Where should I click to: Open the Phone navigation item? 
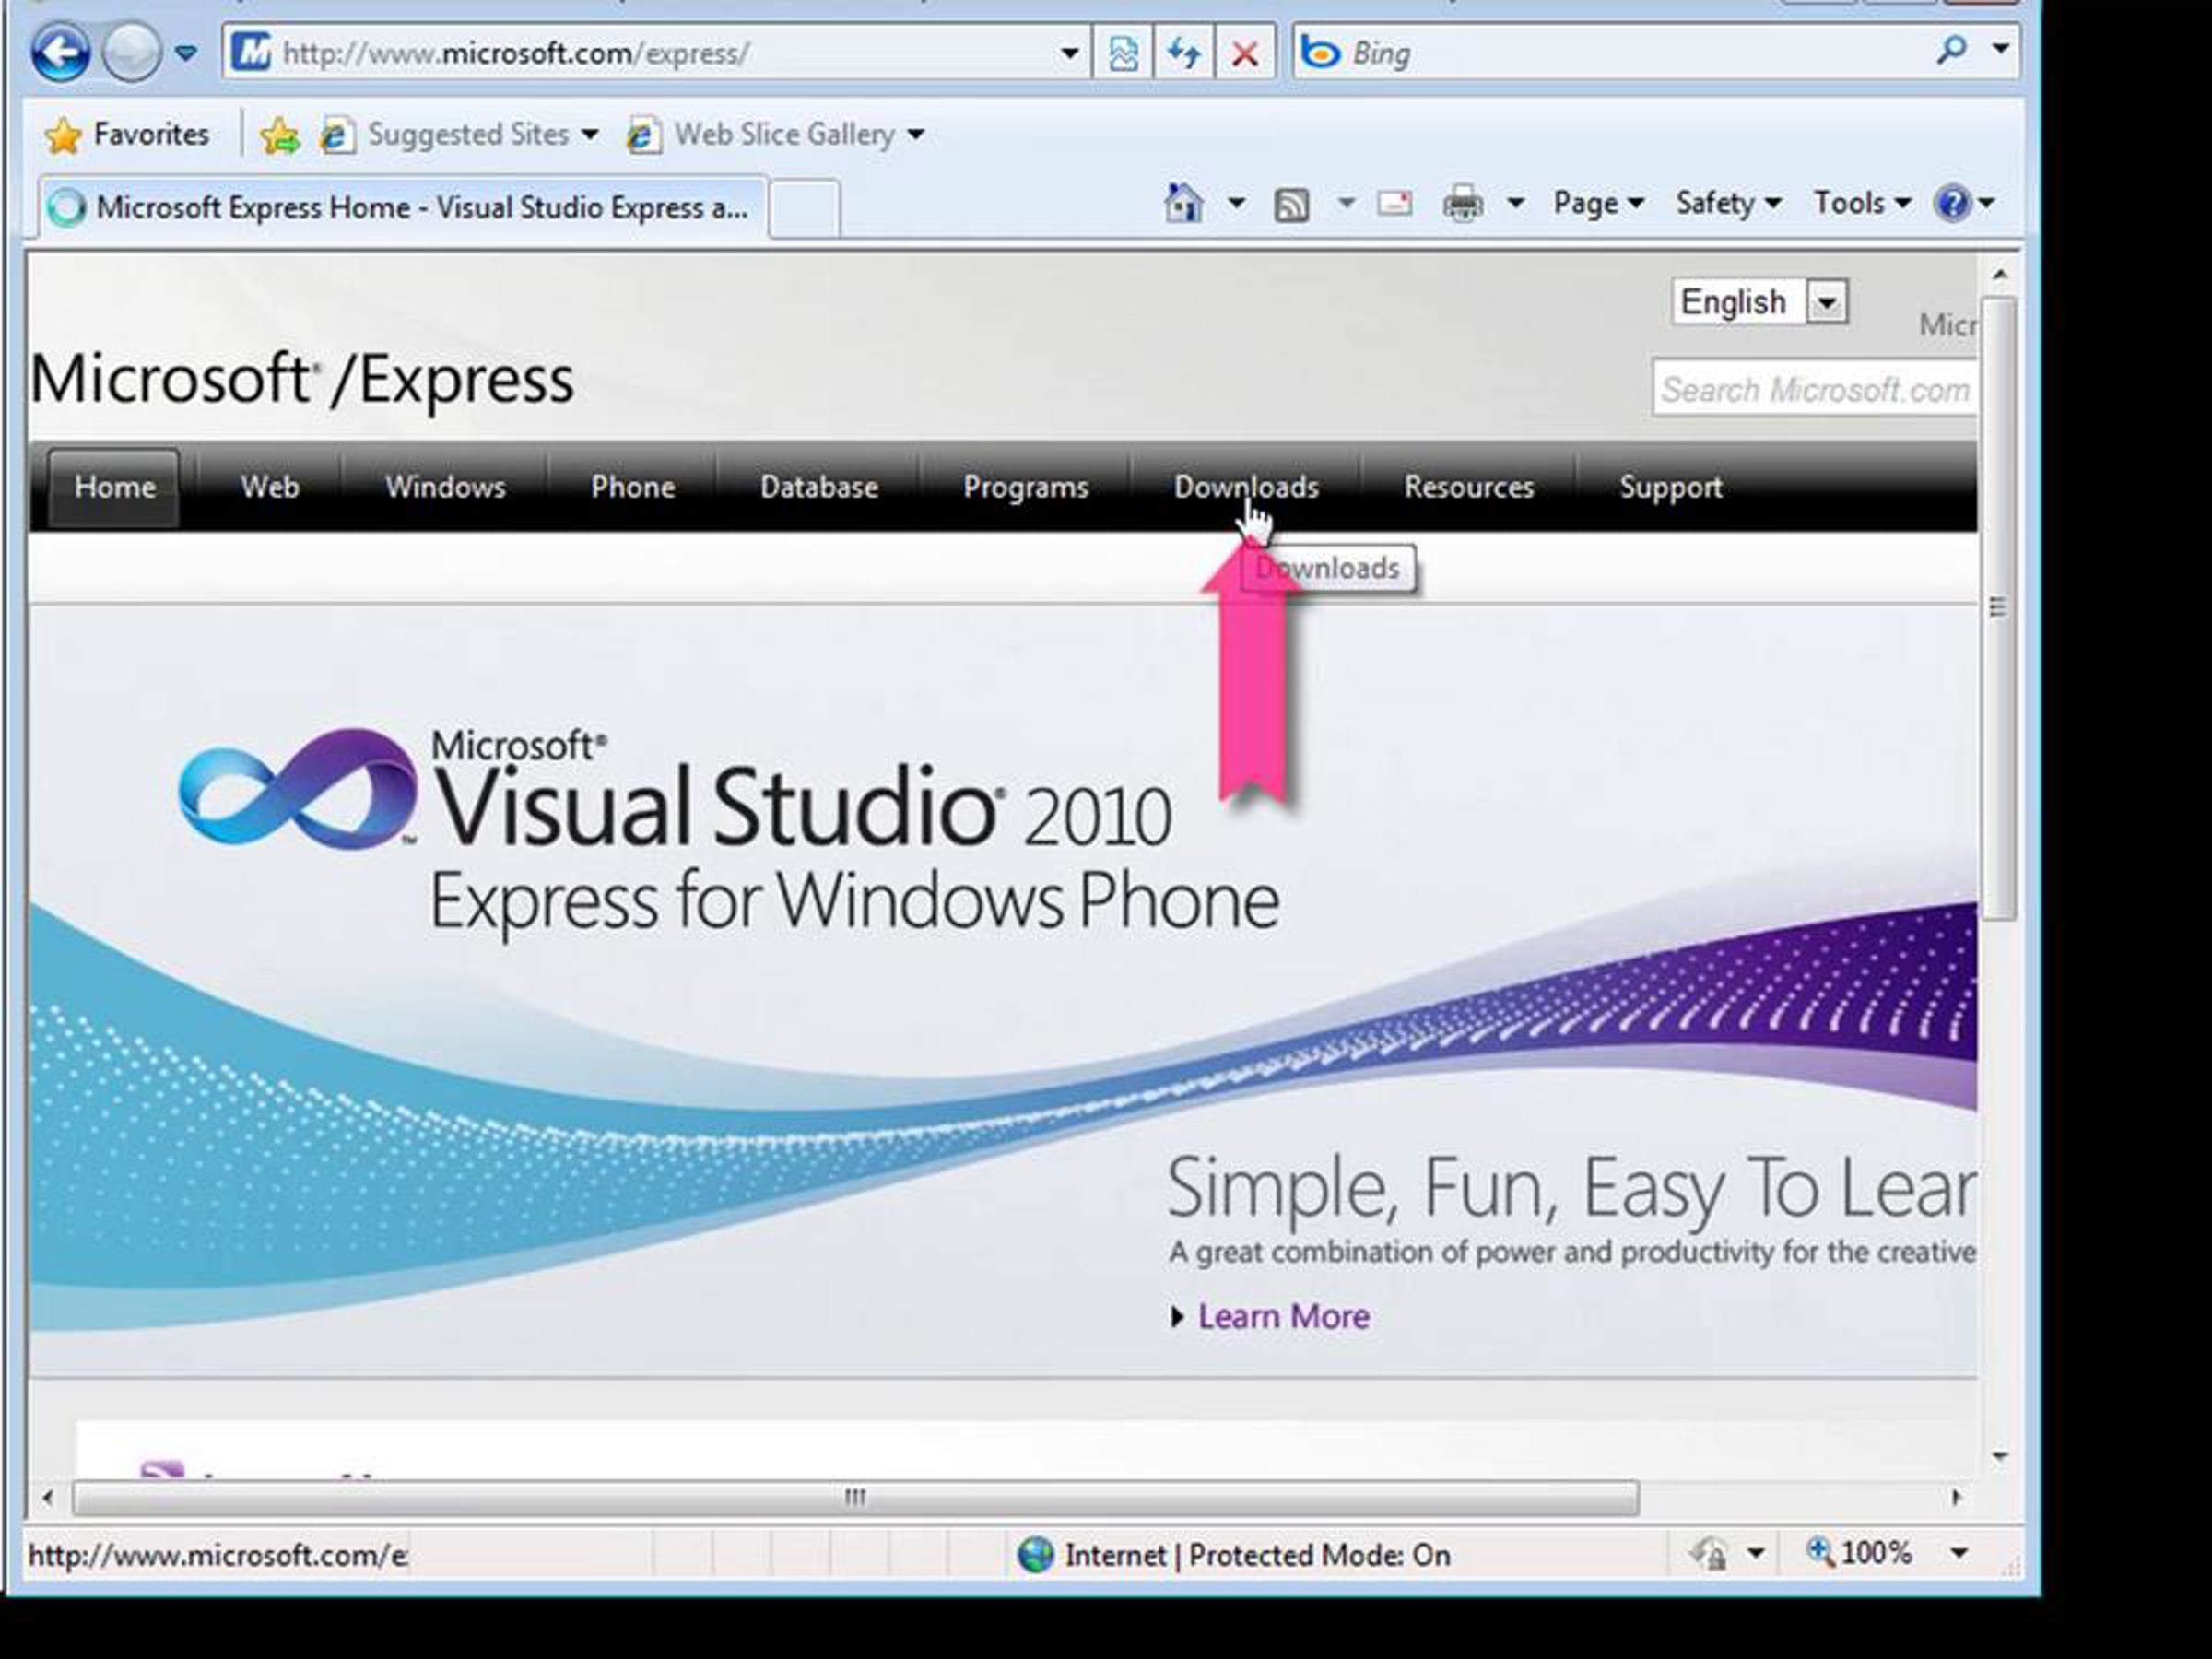click(x=633, y=487)
